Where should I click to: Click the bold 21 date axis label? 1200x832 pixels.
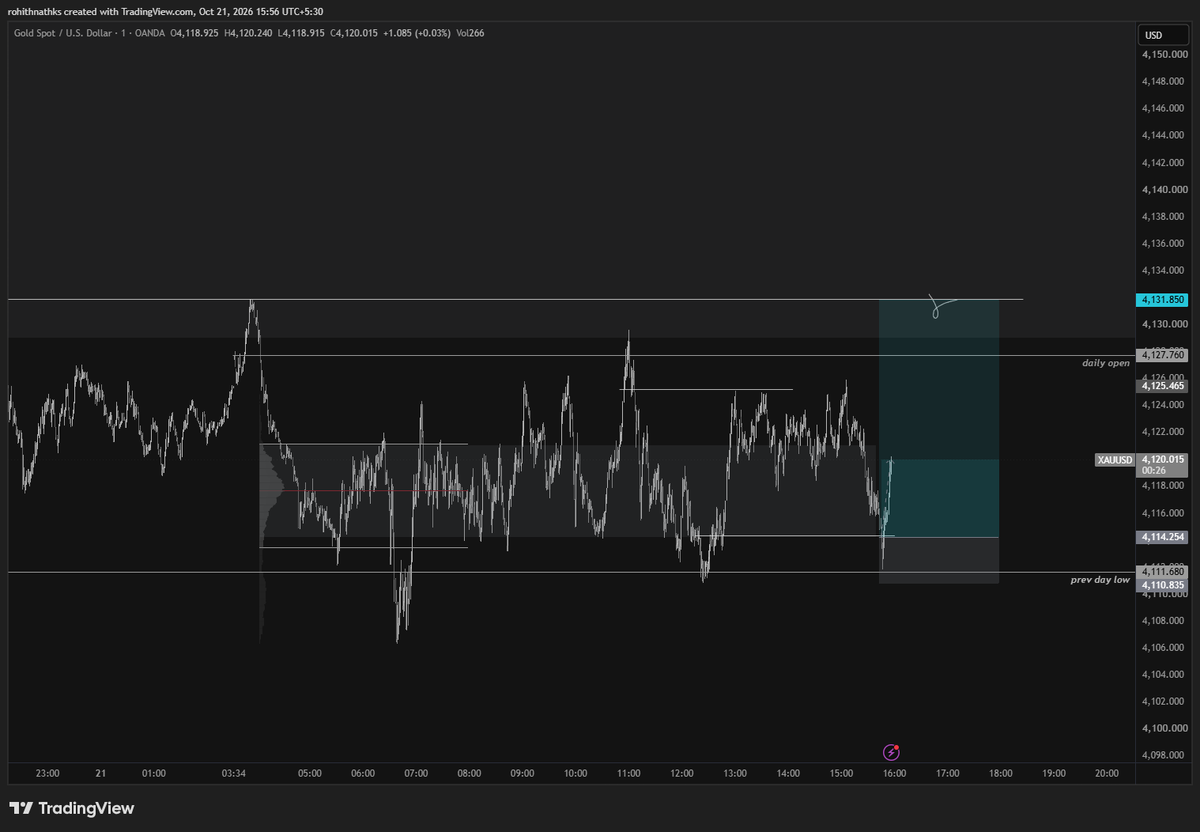[100, 773]
